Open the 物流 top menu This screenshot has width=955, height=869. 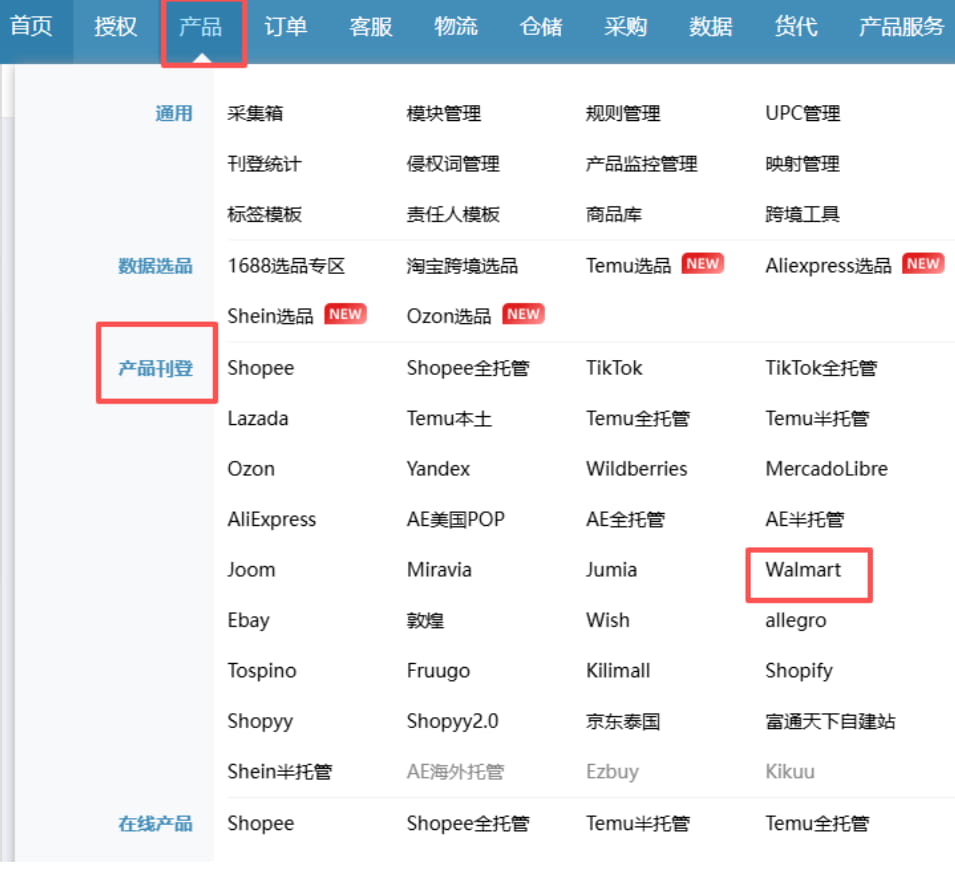tap(456, 27)
